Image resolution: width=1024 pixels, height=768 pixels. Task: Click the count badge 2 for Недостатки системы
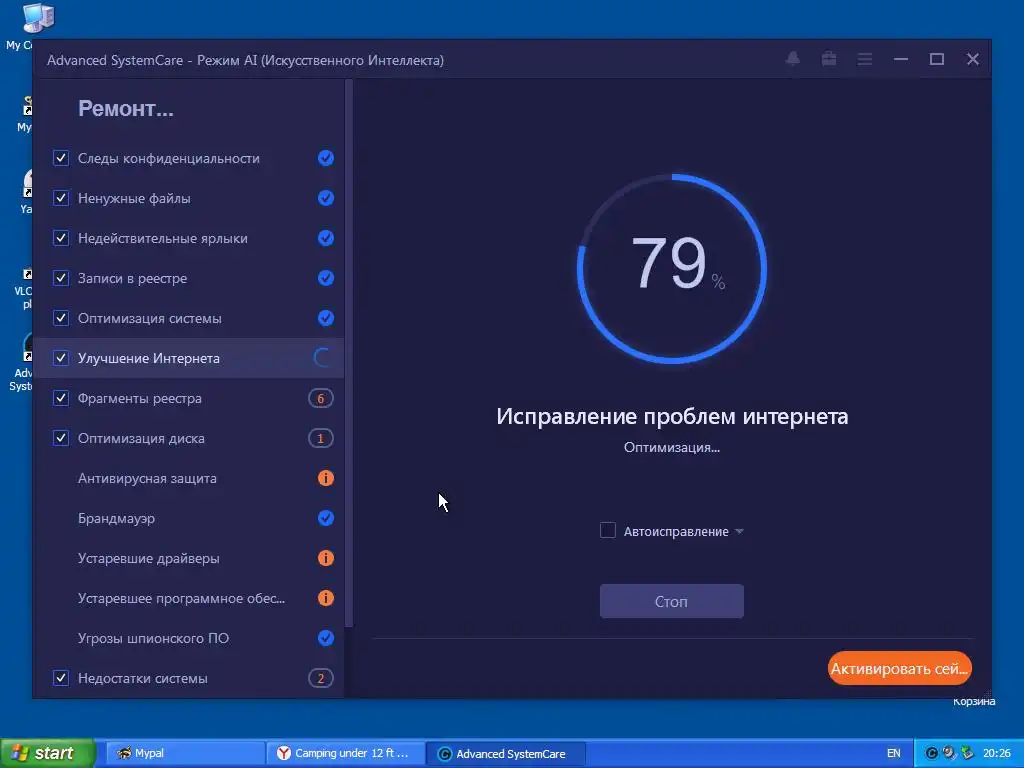point(321,679)
